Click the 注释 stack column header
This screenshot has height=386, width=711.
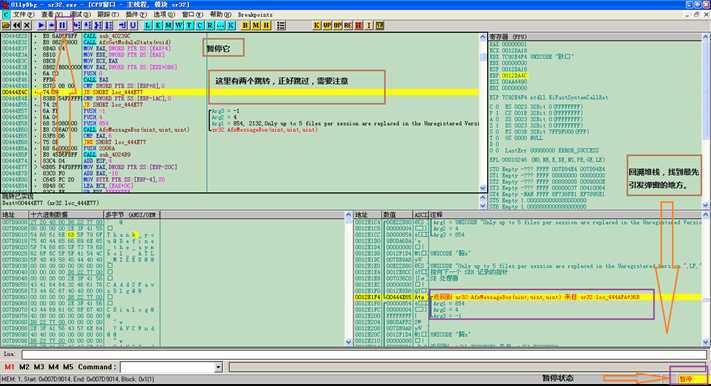pyautogui.click(x=565, y=215)
